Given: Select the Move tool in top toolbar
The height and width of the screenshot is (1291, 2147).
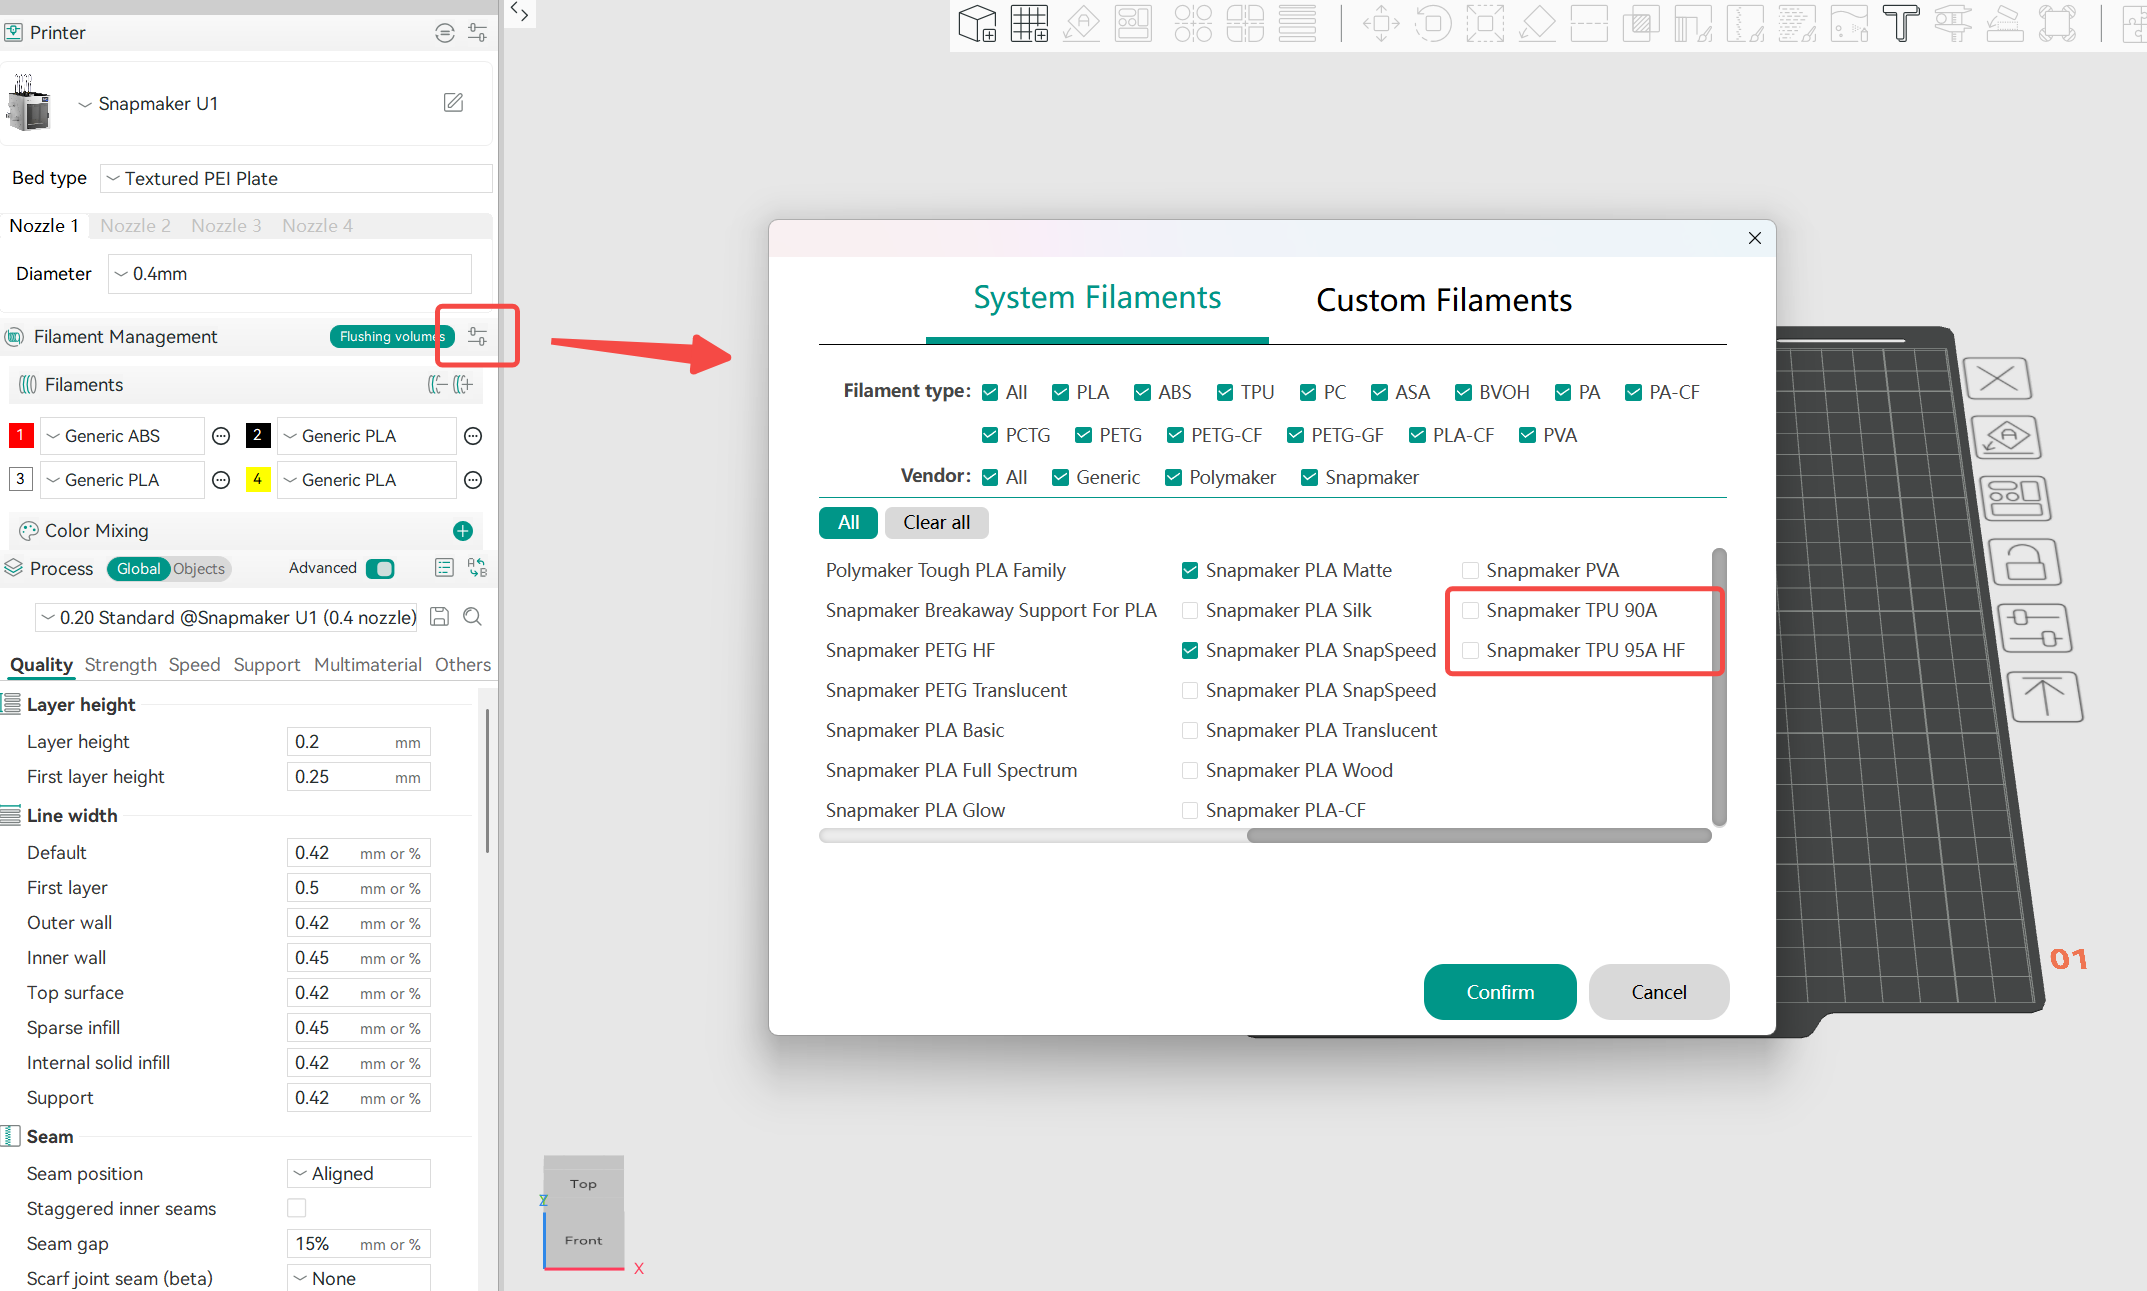Looking at the screenshot, I should tap(1381, 23).
